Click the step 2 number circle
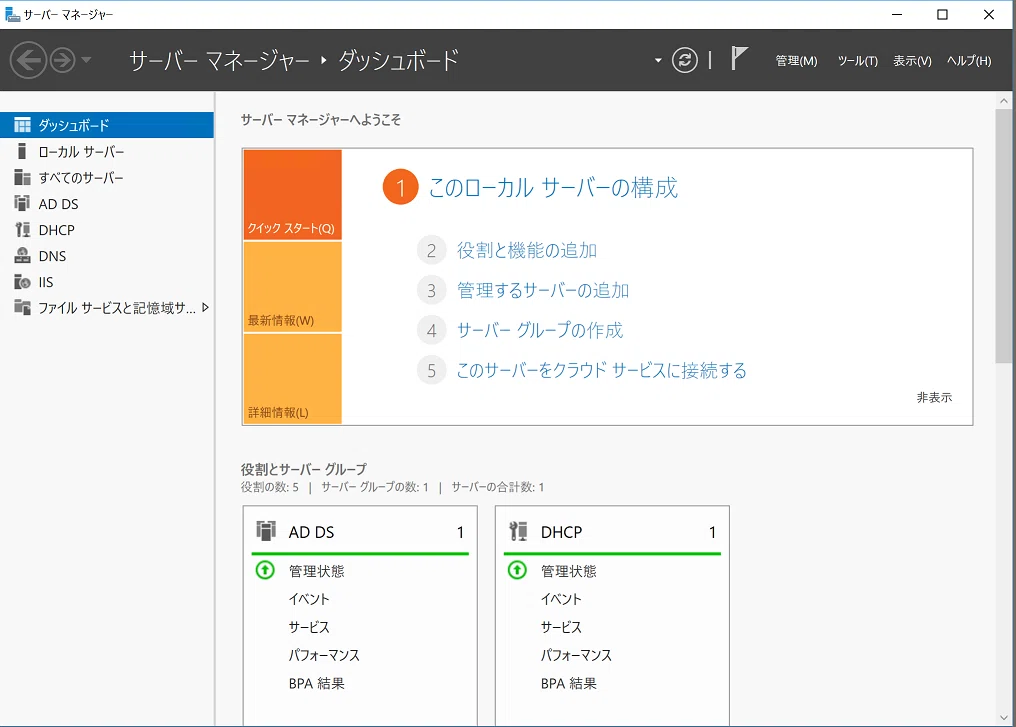Viewport: 1016px width, 727px height. (x=431, y=251)
